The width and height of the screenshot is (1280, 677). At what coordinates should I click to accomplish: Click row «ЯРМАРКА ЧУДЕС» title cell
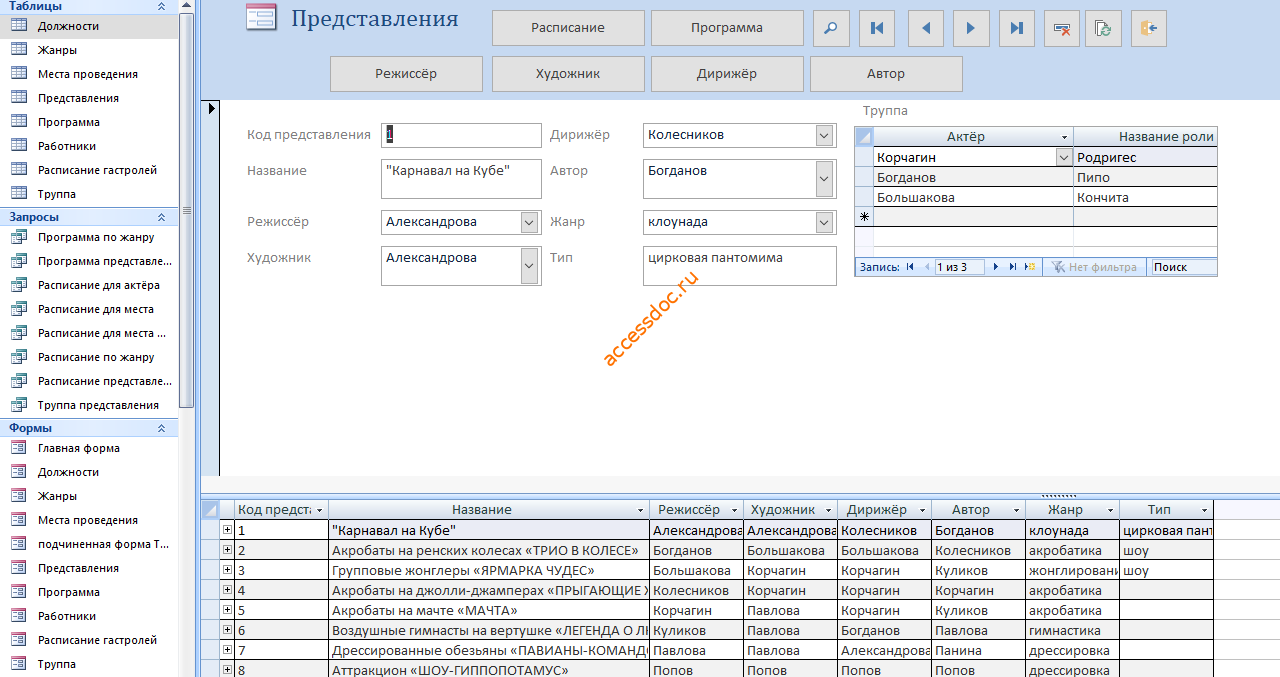point(489,570)
